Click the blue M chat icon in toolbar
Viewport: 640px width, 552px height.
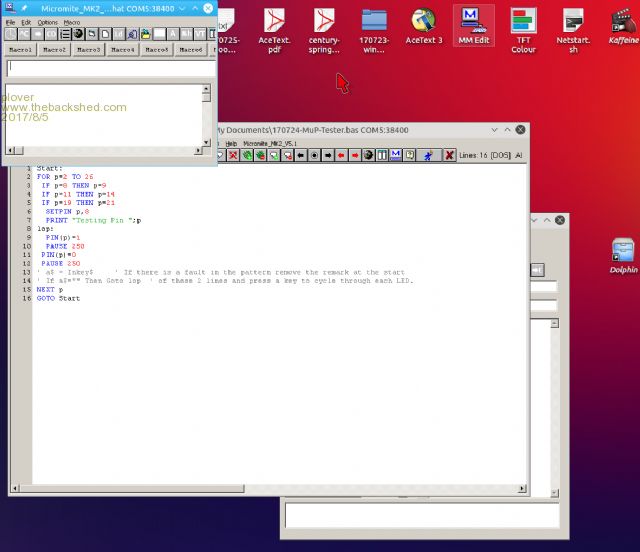pos(396,155)
